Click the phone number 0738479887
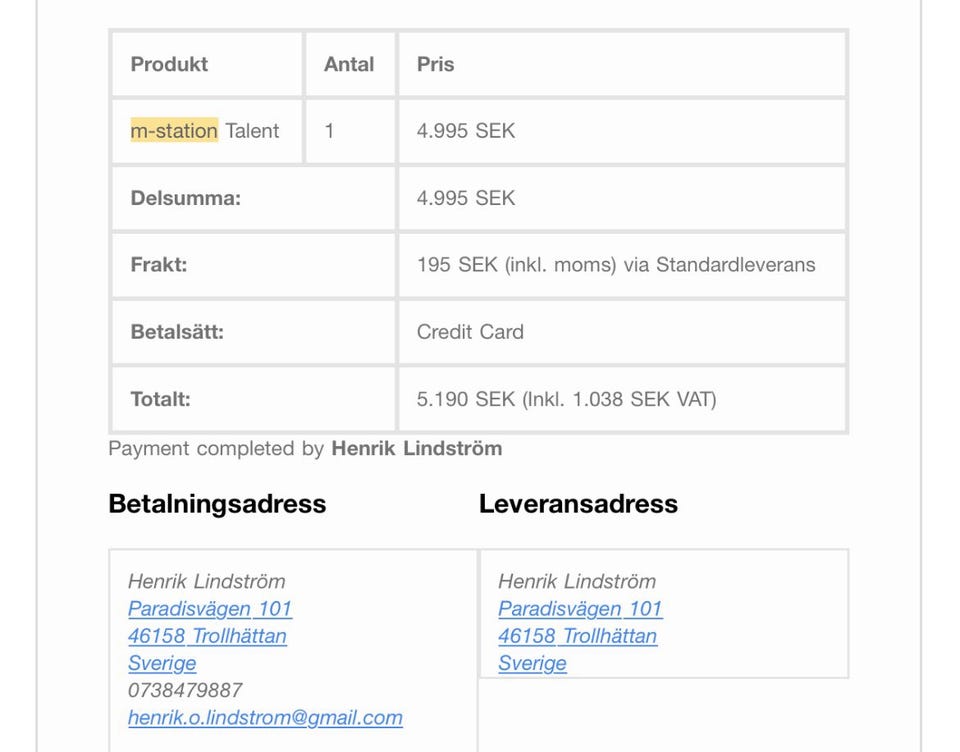The height and width of the screenshot is (752, 960). (x=185, y=690)
